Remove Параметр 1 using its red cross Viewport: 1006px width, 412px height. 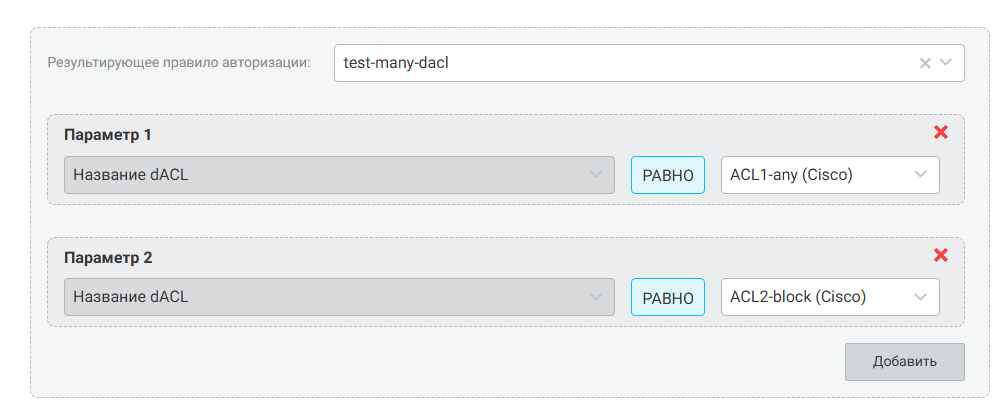click(940, 132)
